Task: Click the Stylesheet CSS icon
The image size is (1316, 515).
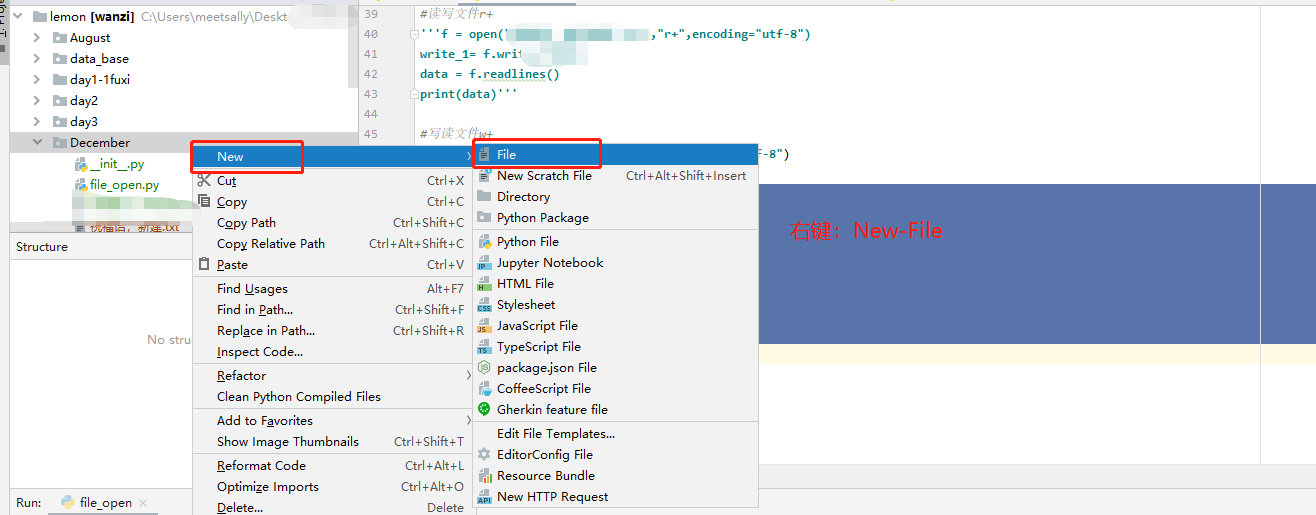Action: coord(484,305)
